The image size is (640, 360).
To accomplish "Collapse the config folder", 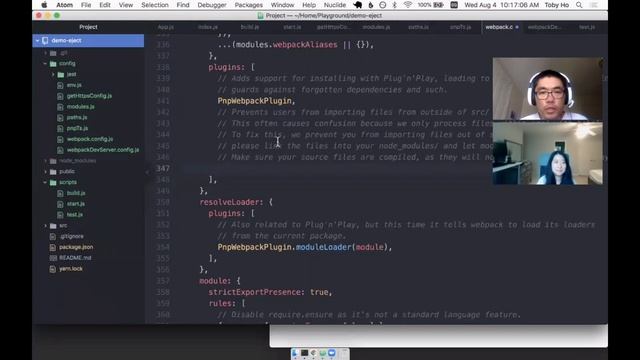I will tap(45, 64).
